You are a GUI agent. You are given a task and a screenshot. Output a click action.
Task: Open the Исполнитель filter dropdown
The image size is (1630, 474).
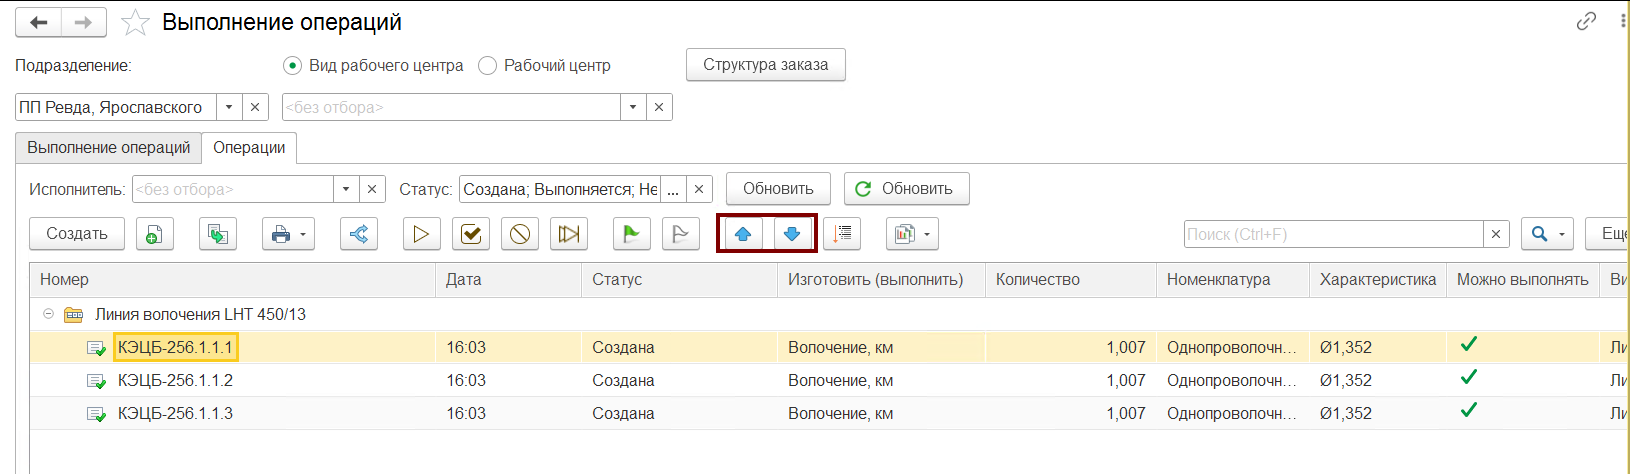coord(346,189)
